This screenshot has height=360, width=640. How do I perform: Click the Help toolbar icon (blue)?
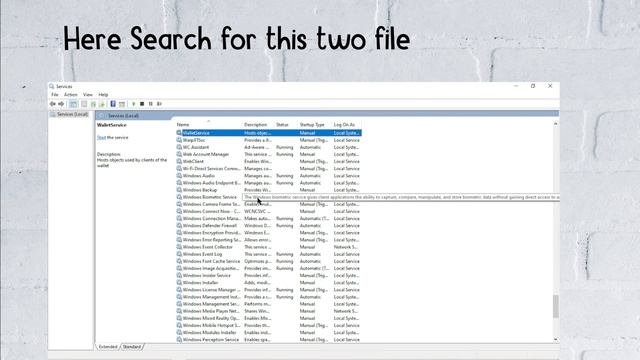(113, 104)
